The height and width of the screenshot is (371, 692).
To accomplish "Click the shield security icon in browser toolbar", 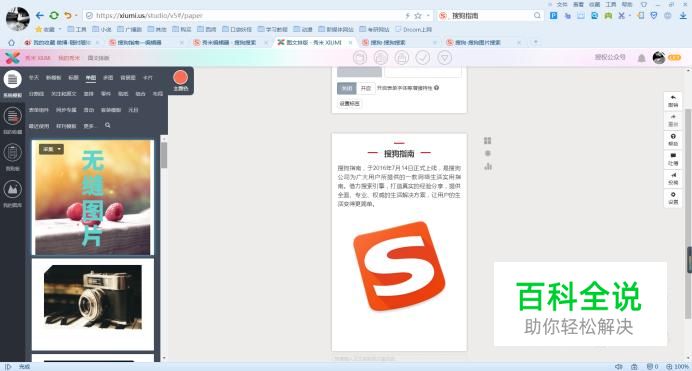I will pyautogui.click(x=654, y=15).
